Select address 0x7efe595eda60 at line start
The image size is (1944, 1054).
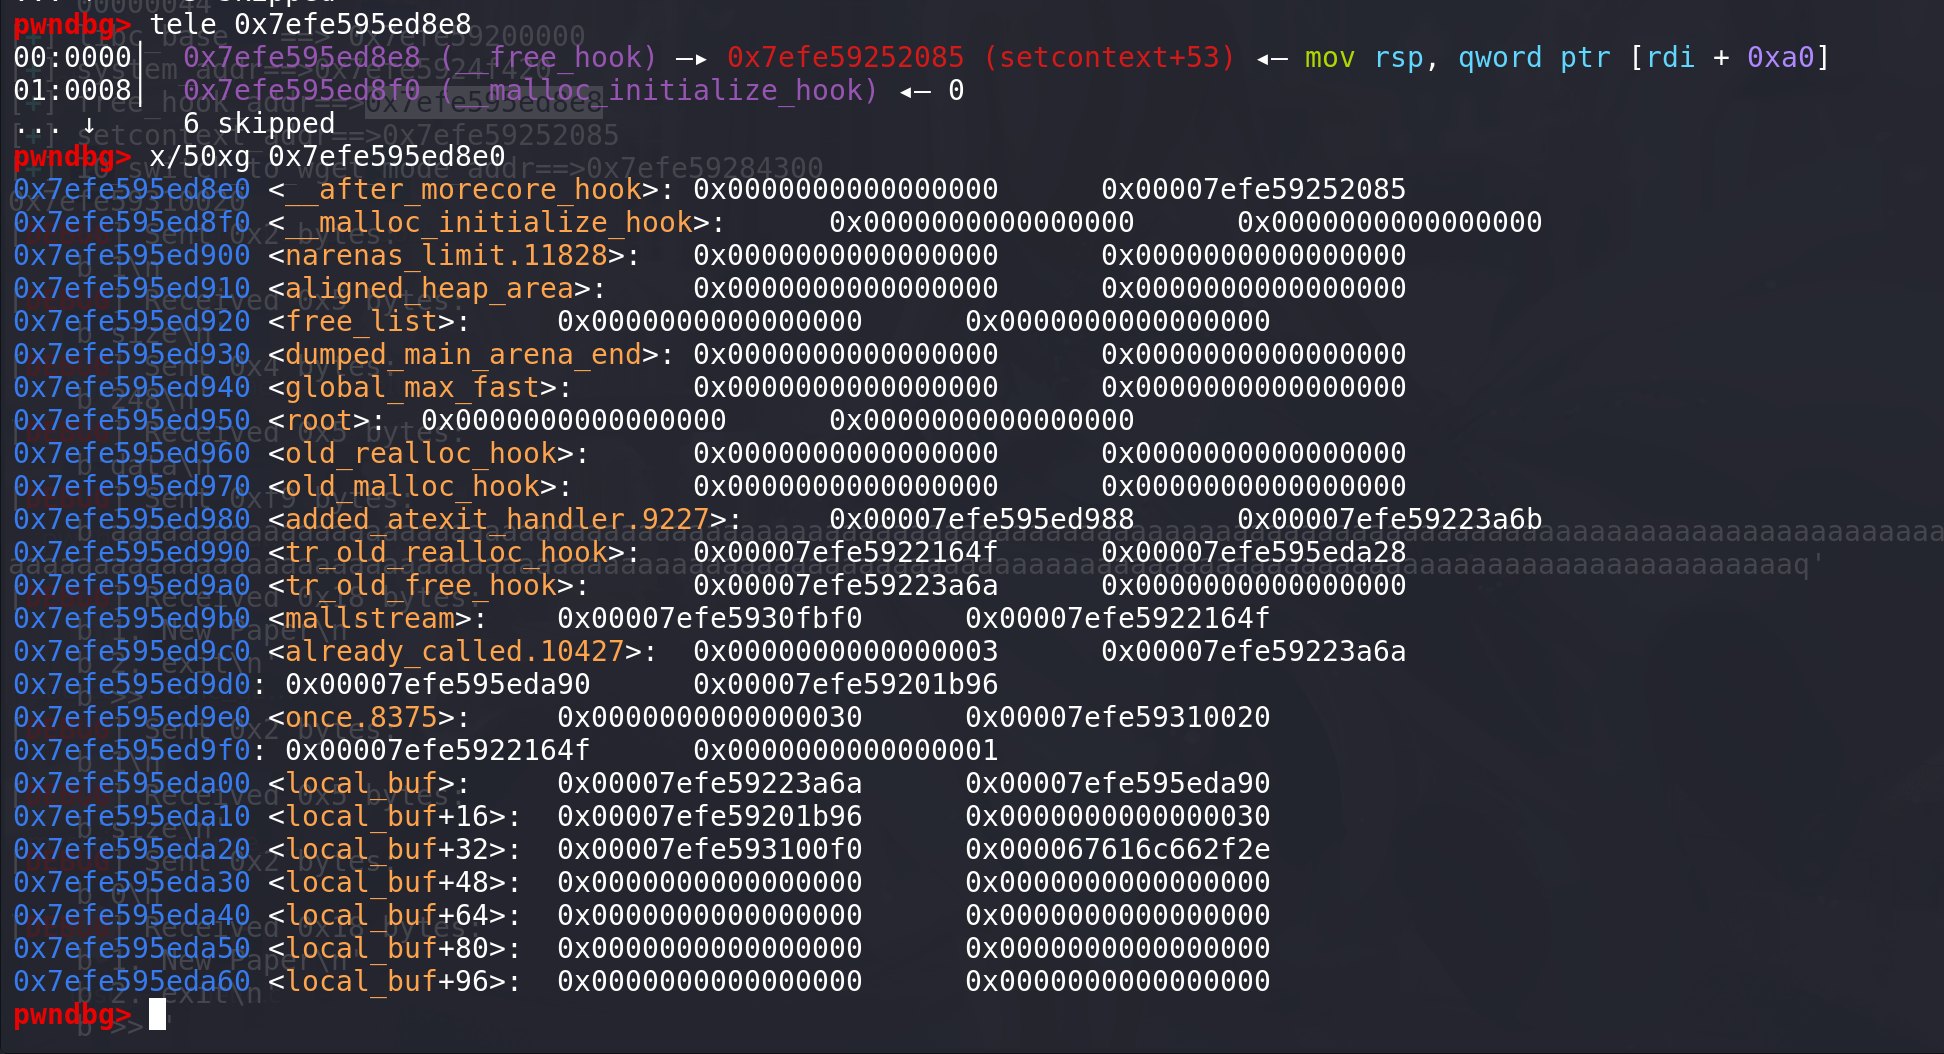(x=132, y=981)
